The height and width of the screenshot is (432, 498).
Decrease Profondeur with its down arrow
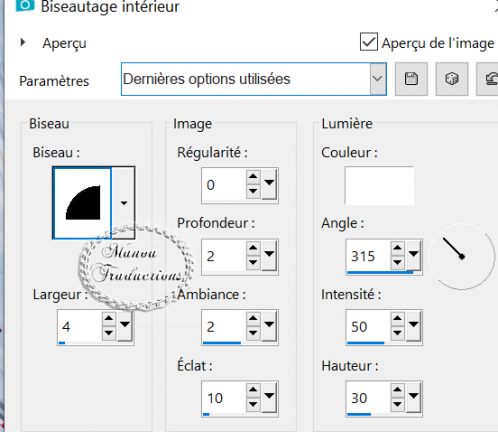point(253,263)
